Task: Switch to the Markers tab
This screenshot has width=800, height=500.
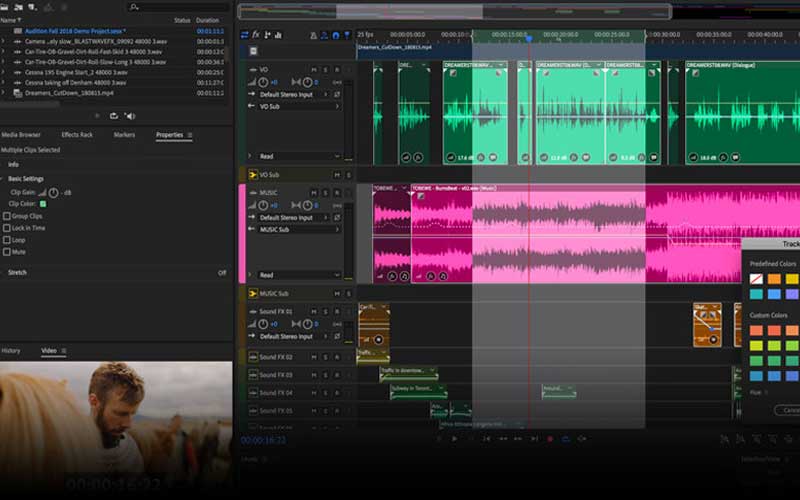Action: click(x=124, y=134)
